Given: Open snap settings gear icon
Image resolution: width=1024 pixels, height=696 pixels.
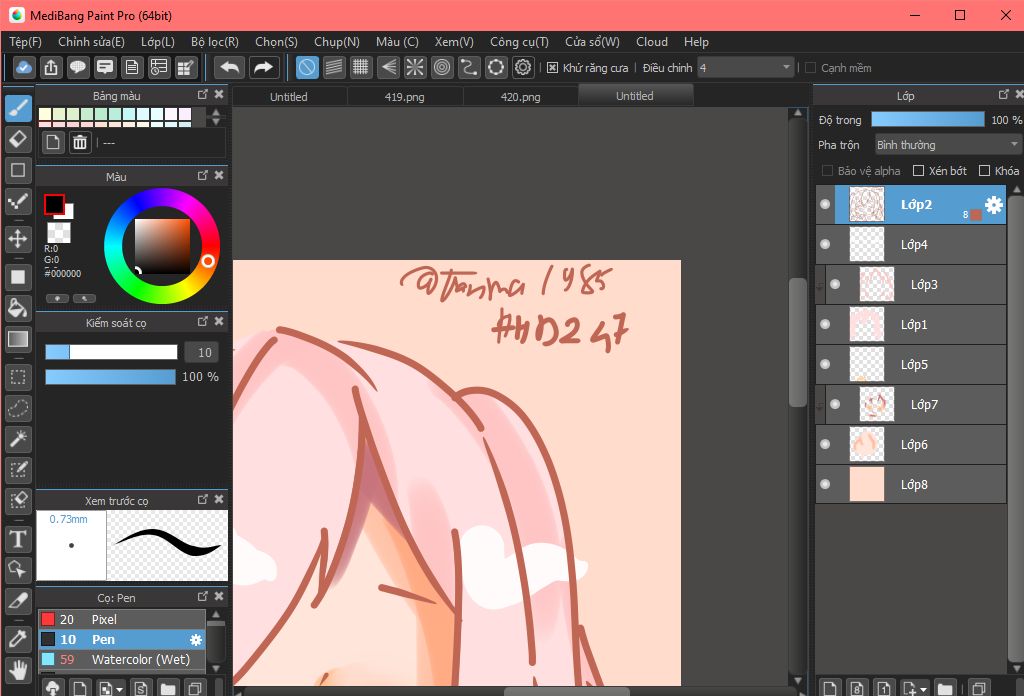Looking at the screenshot, I should (x=523, y=67).
